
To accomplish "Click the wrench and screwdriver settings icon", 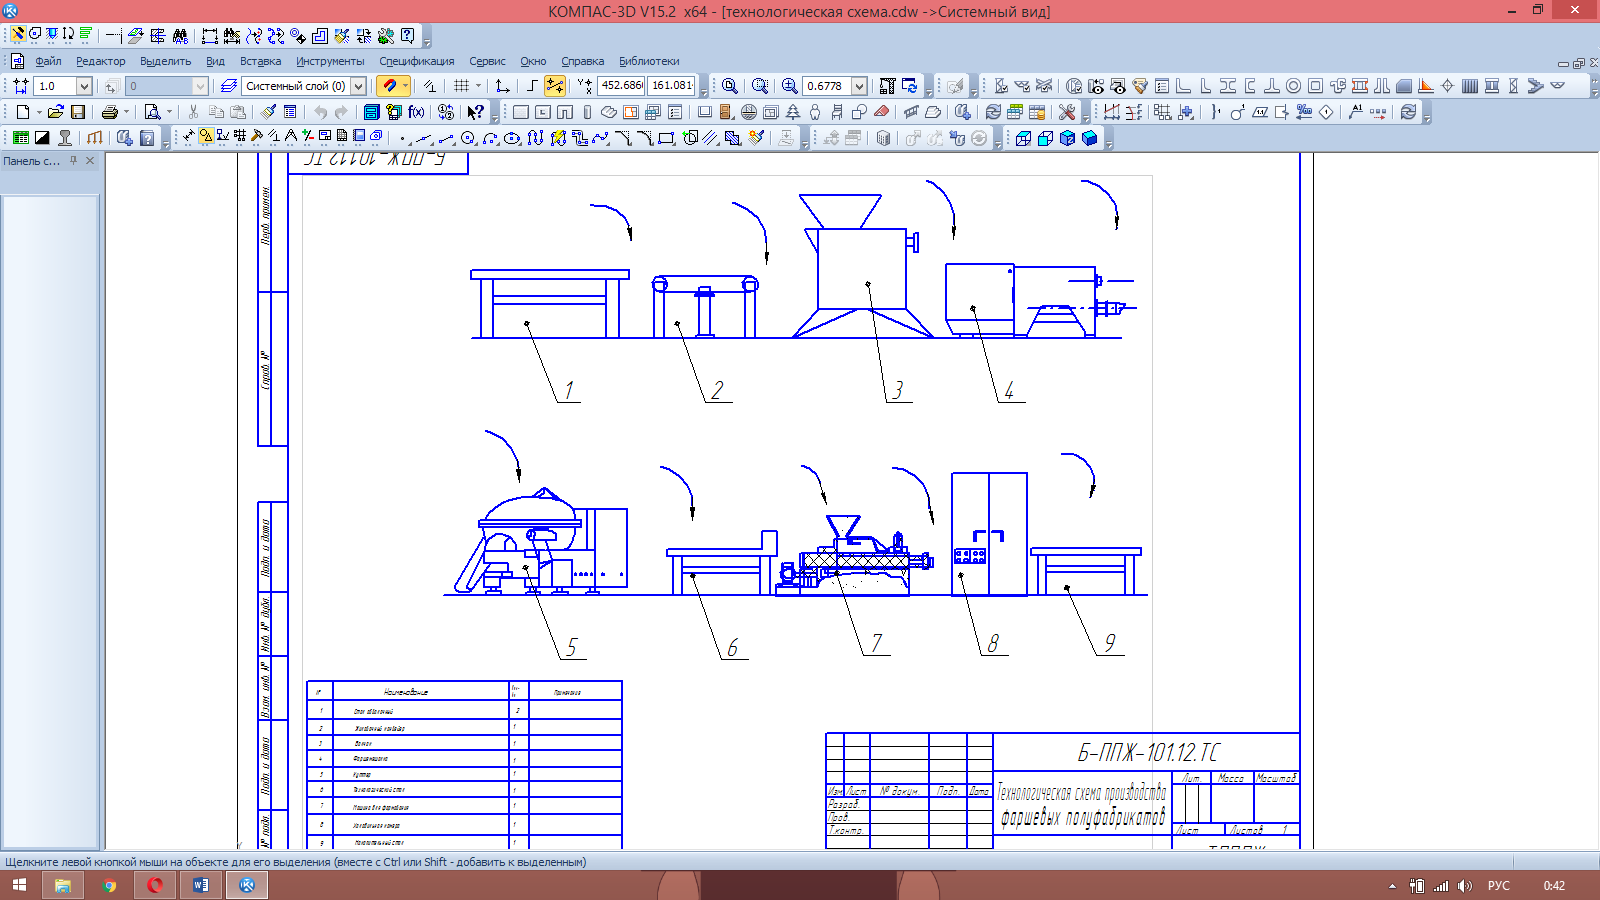I will pos(1067,112).
